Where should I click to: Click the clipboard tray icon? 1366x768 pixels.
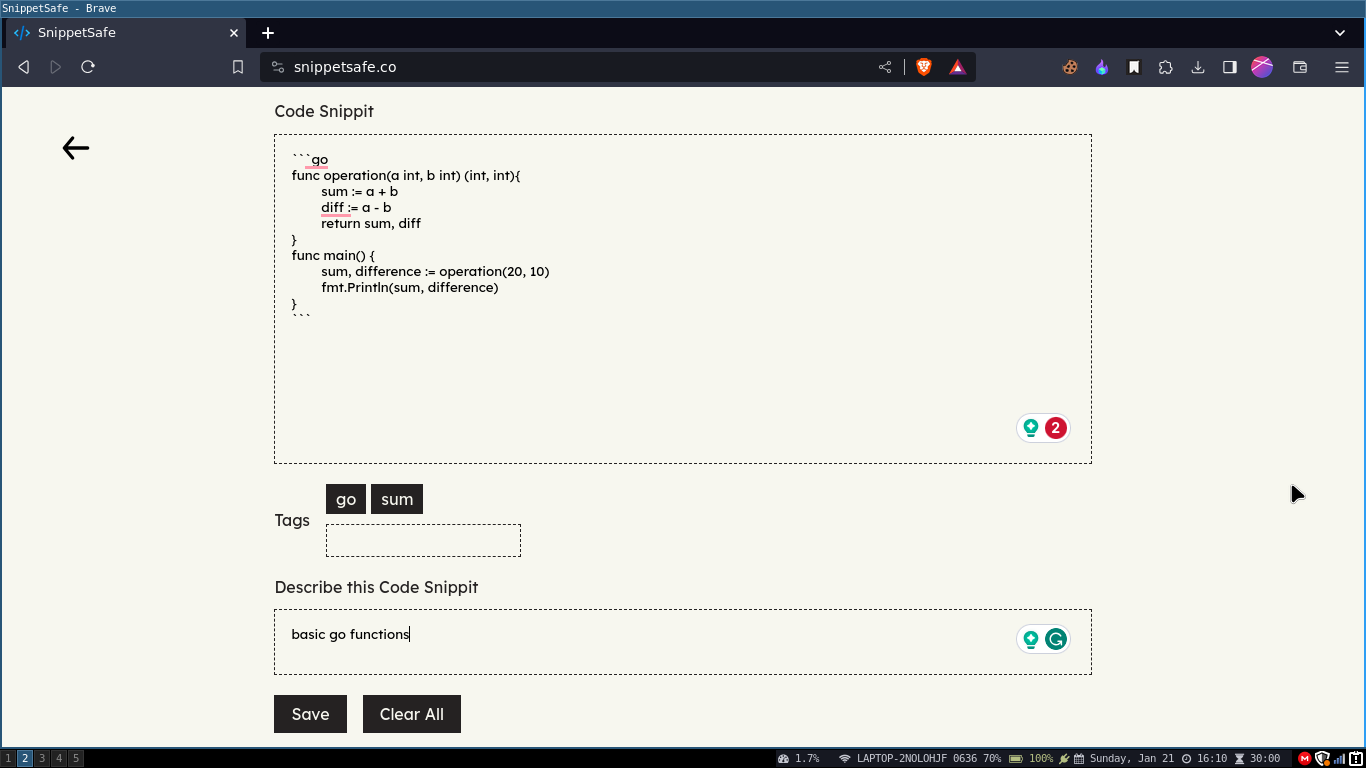(x=1356, y=759)
